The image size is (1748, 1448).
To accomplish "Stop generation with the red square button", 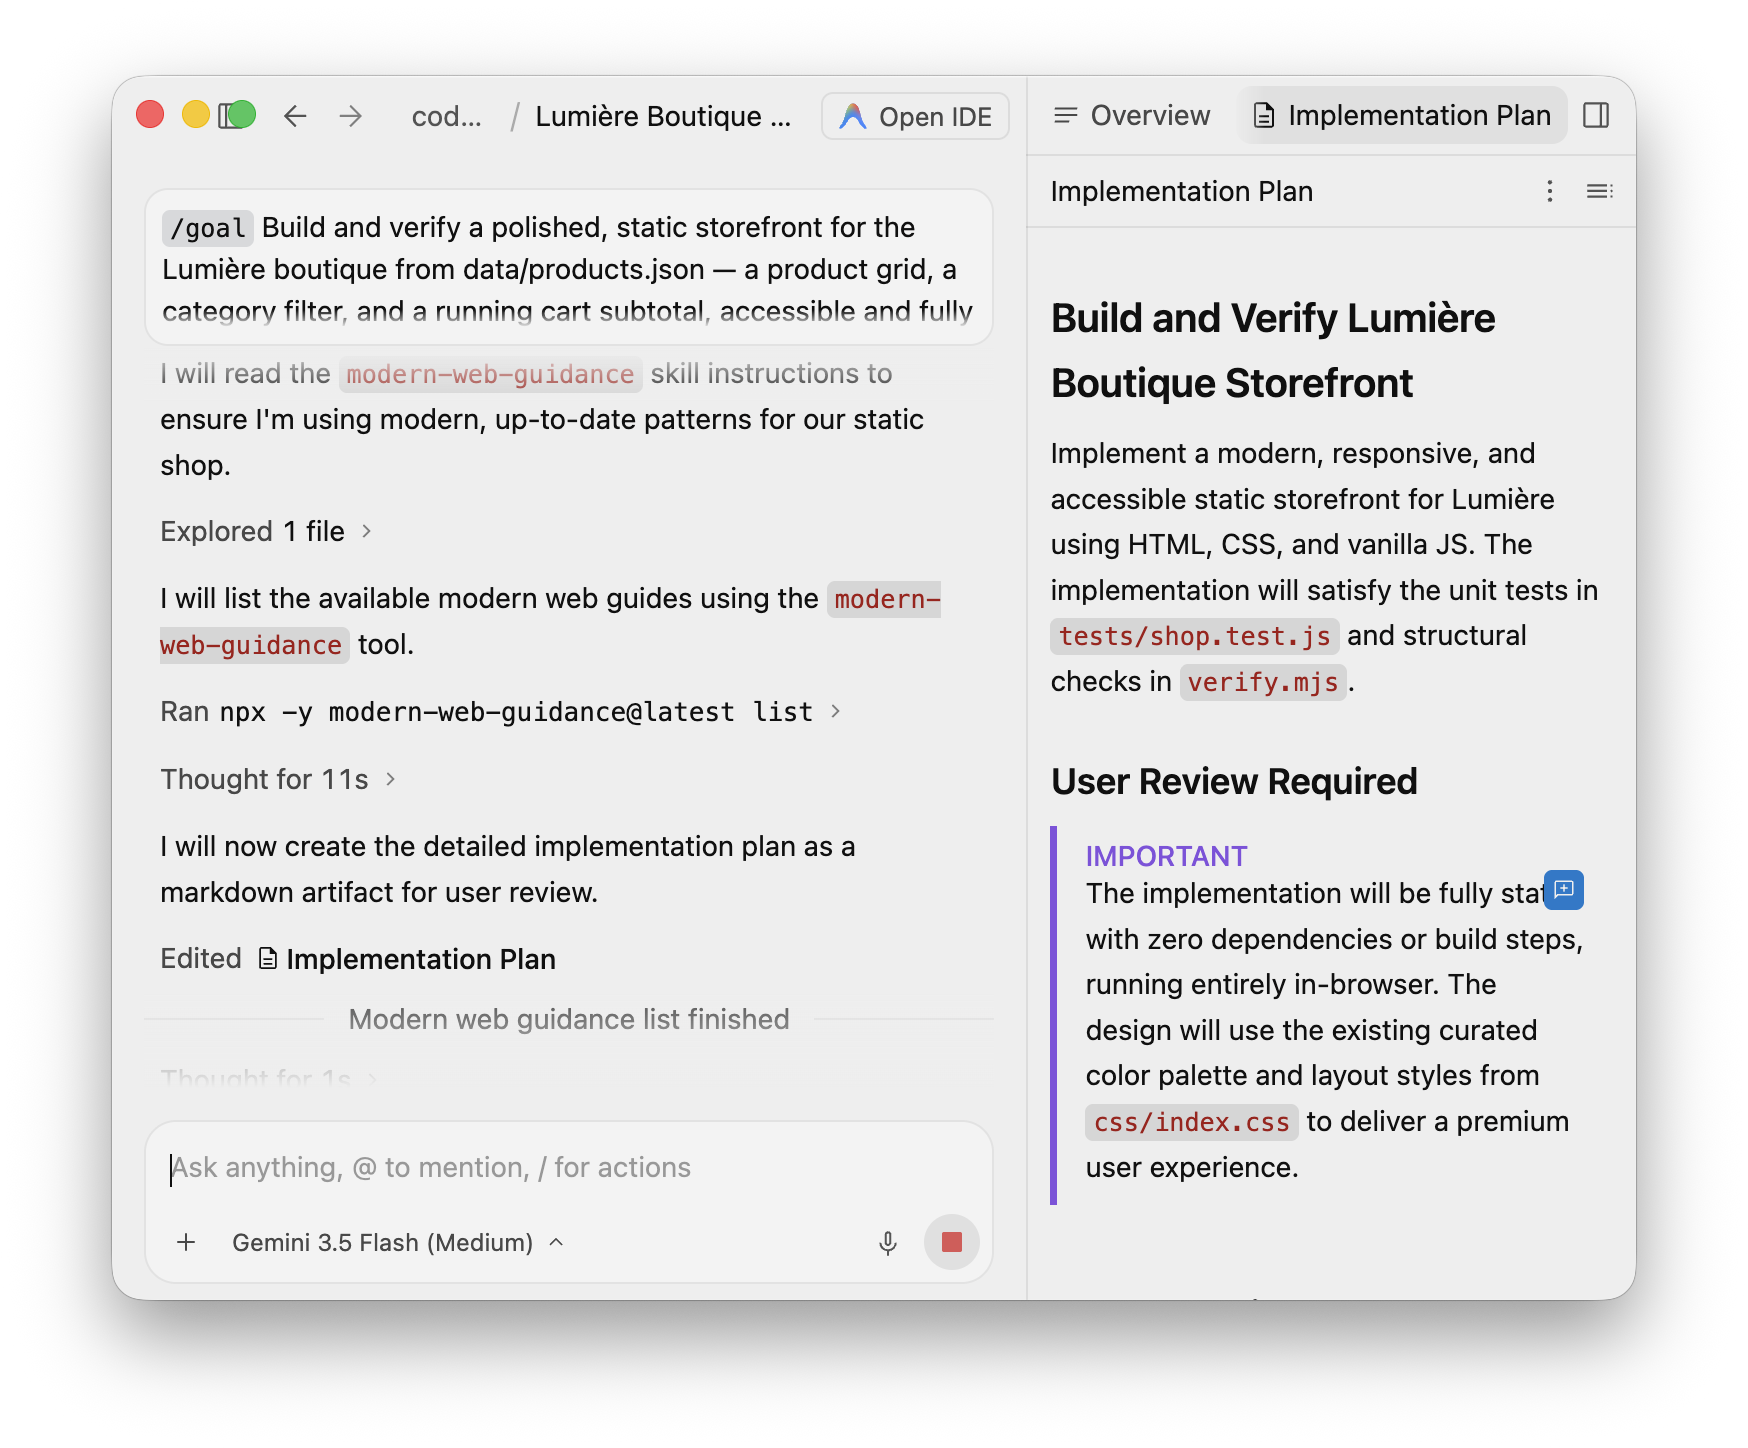I will 951,1242.
